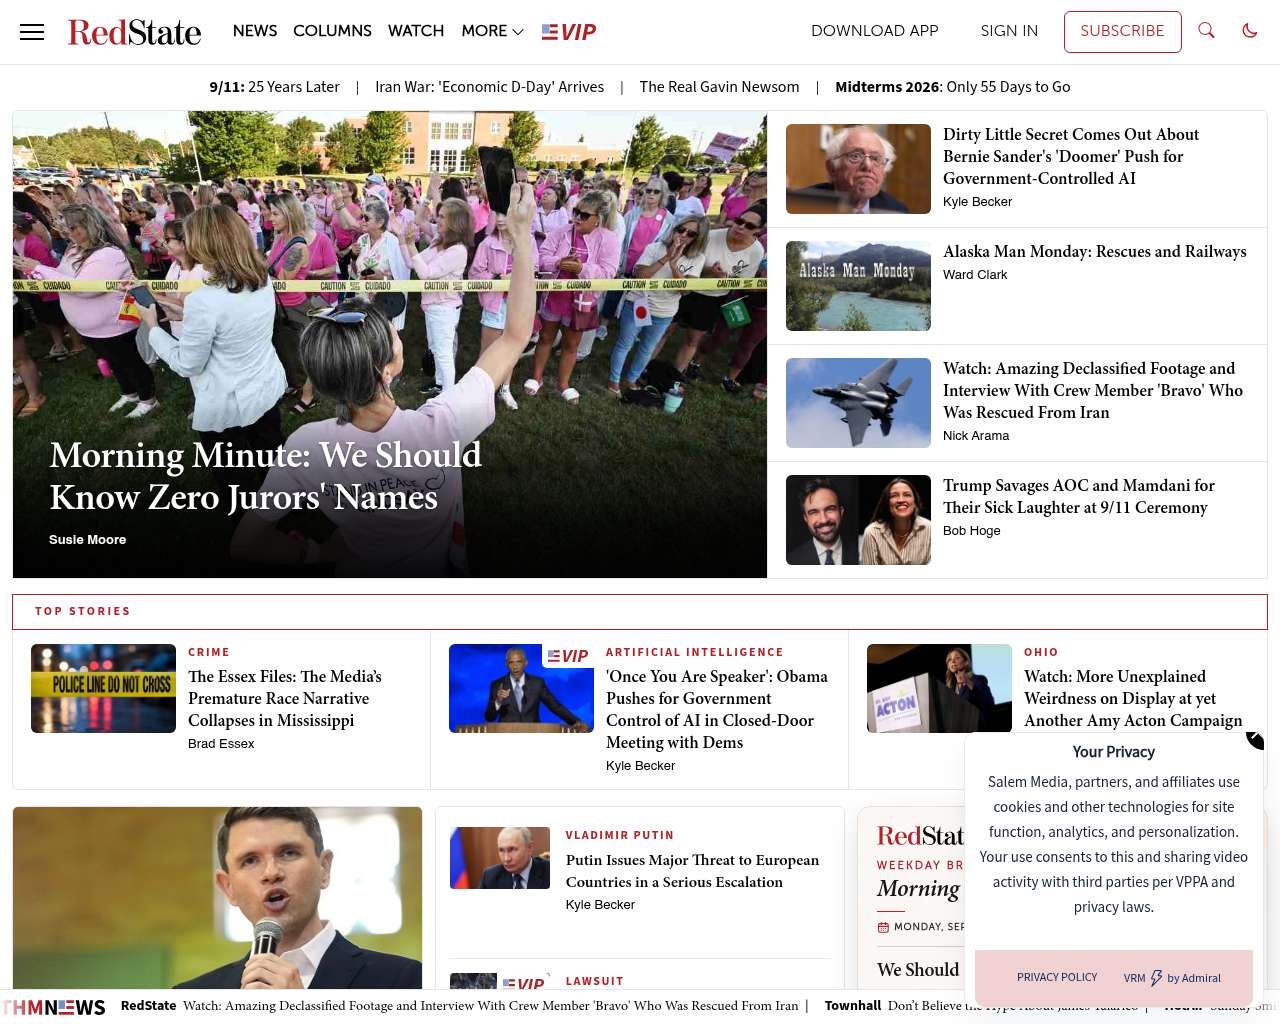1280x1024 pixels.
Task: Click DOWNLOAD APP link
Action: pos(875,31)
